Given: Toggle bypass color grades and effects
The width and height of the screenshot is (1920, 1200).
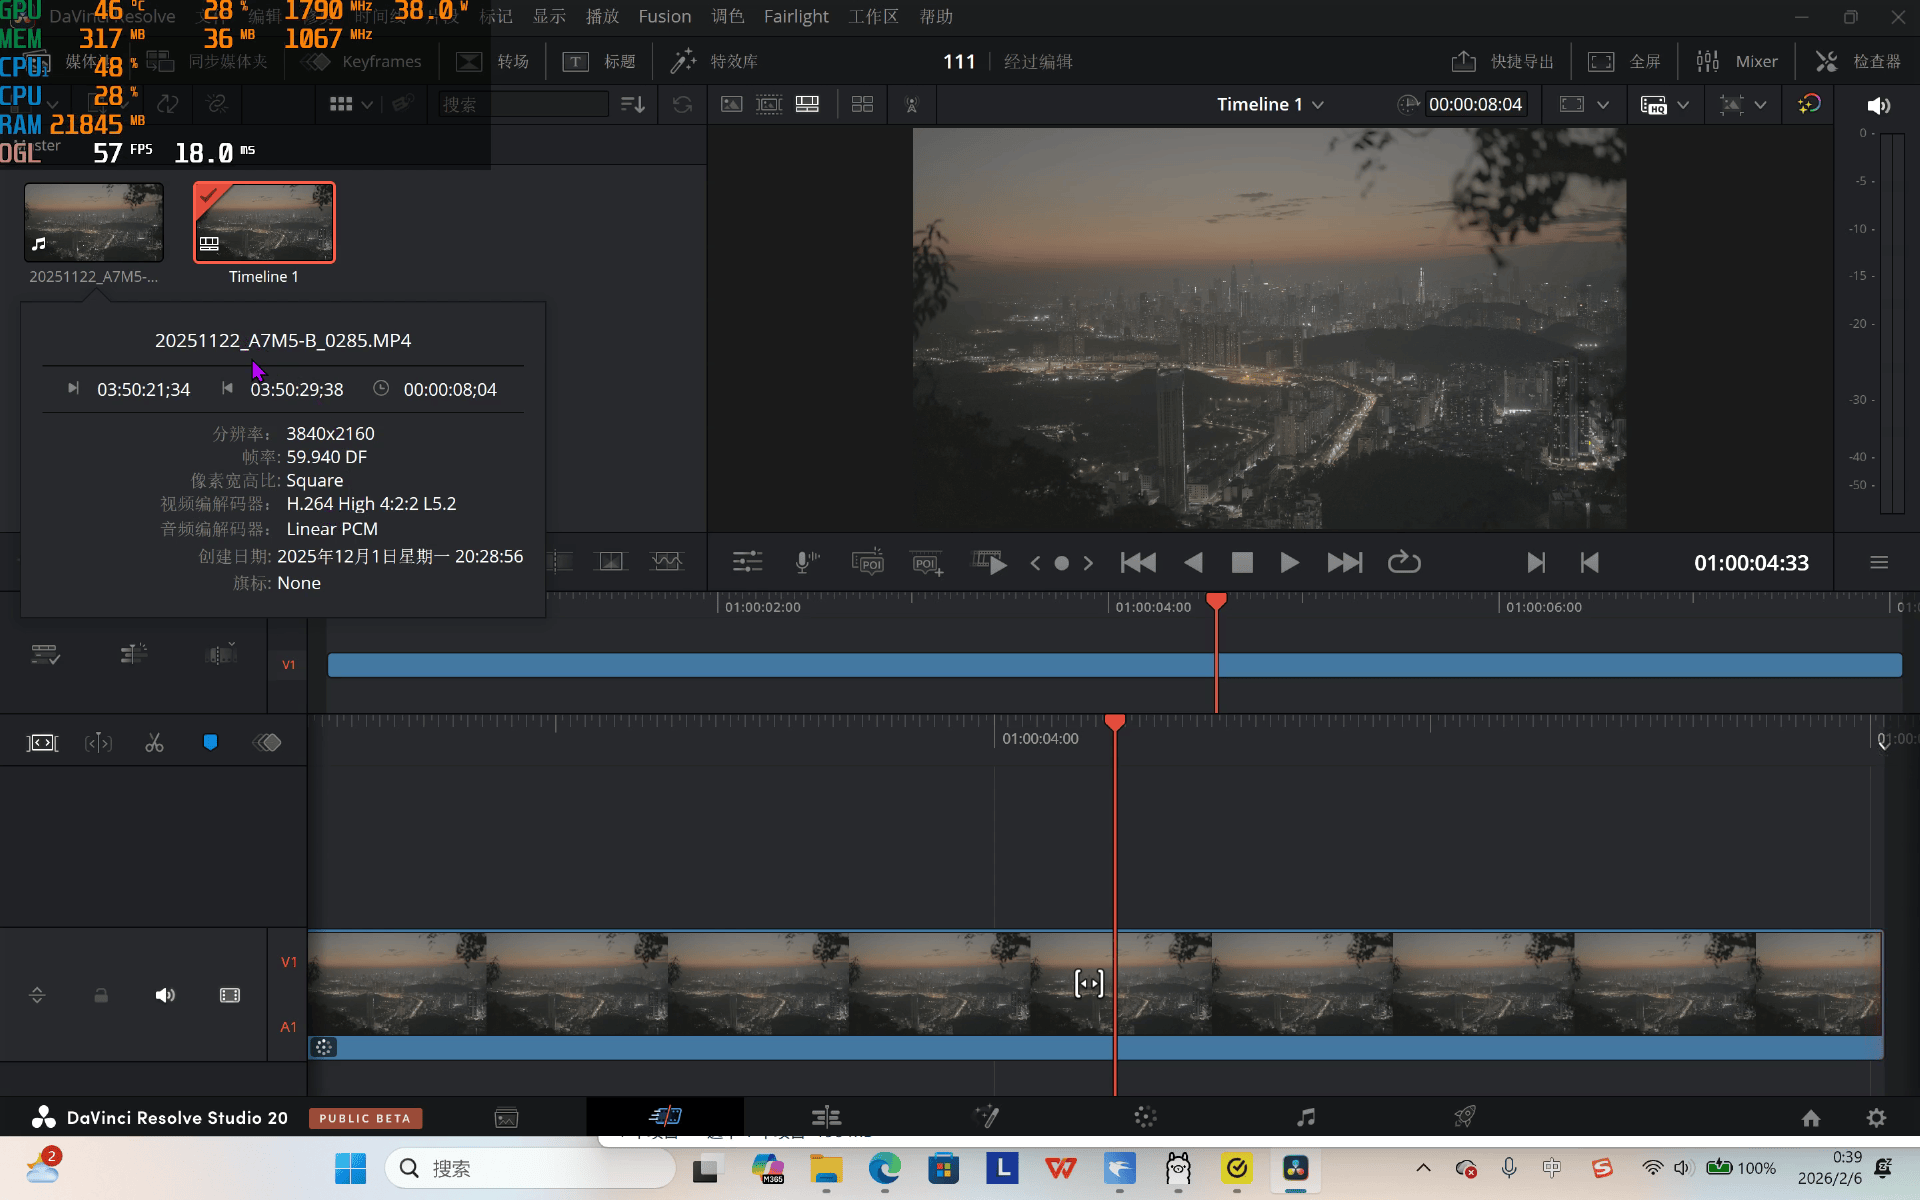Looking at the screenshot, I should [x=1809, y=104].
